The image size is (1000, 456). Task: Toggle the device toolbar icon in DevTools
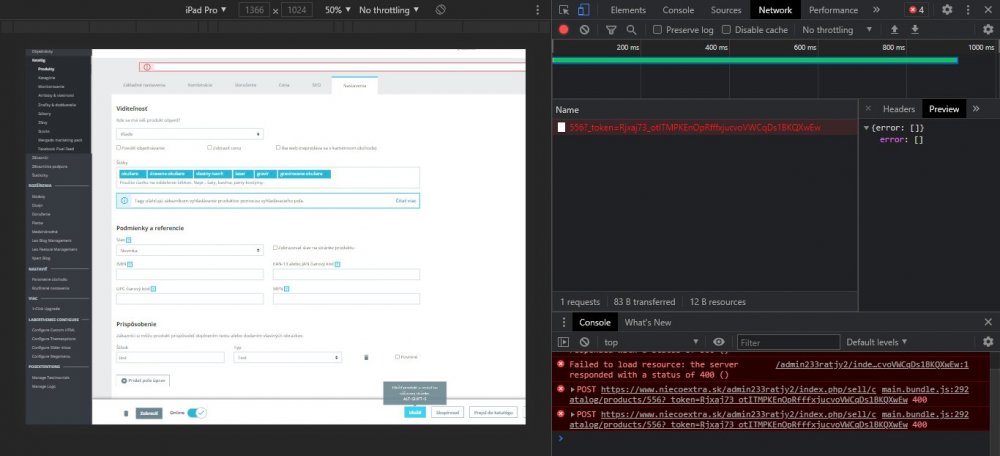pyautogui.click(x=584, y=10)
